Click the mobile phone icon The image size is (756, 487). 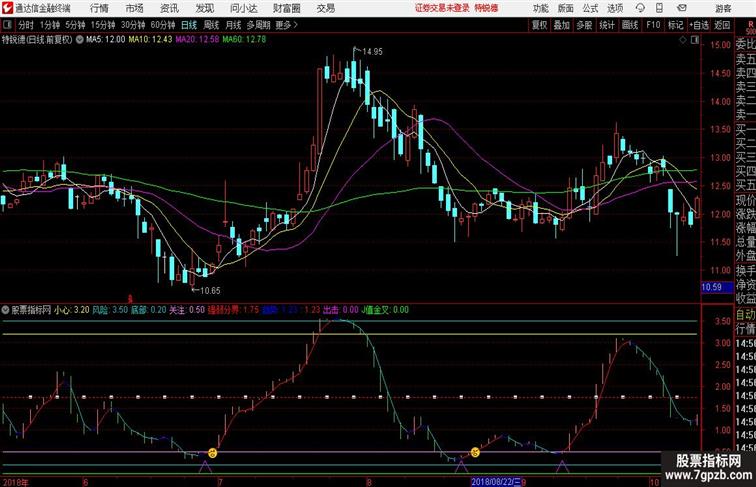660,8
